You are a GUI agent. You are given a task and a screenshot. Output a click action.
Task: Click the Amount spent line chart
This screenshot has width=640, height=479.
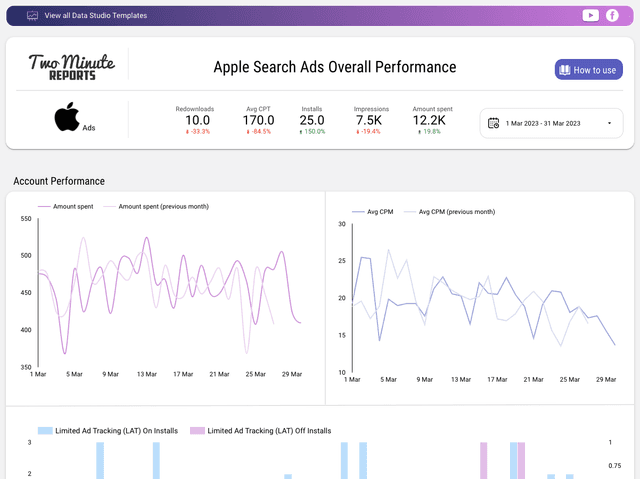[169, 292]
